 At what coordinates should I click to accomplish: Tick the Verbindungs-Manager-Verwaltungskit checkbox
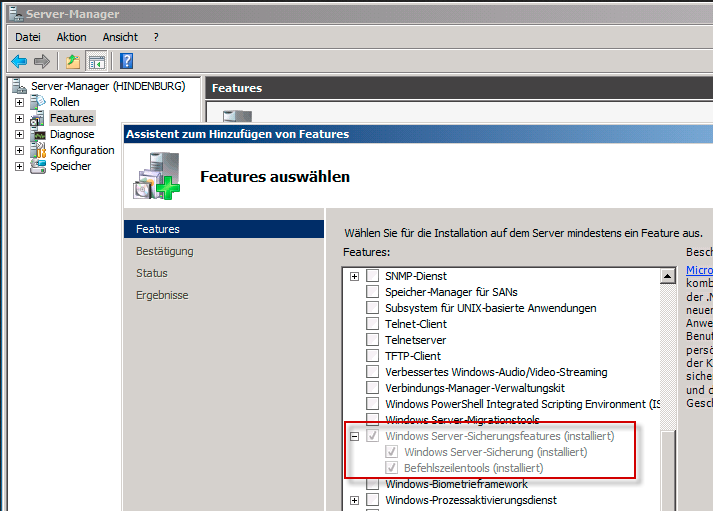[372, 388]
